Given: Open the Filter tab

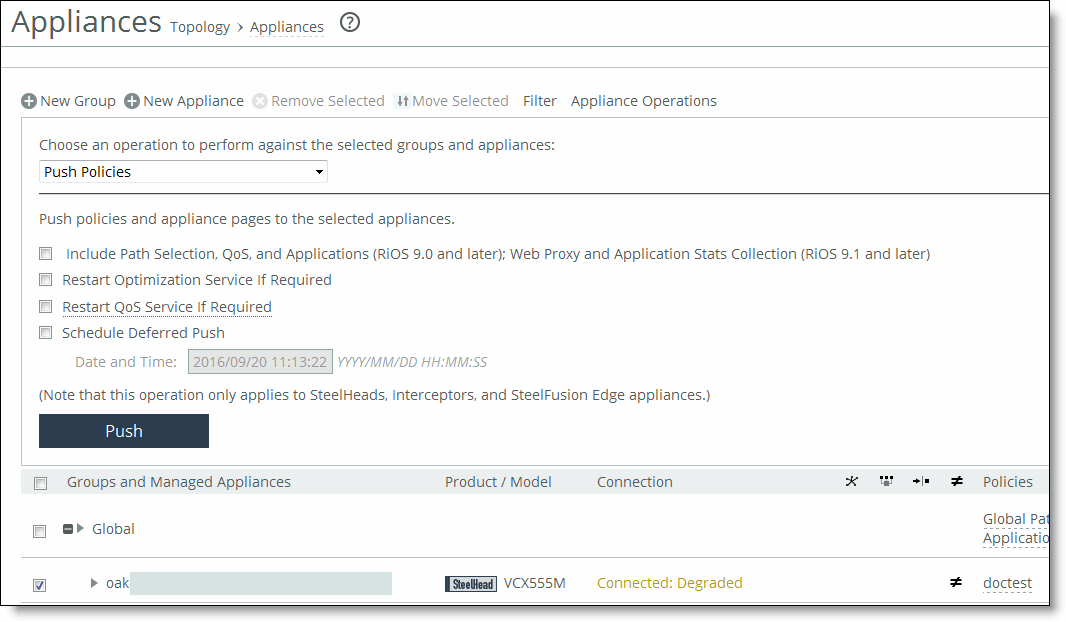Looking at the screenshot, I should click(540, 101).
